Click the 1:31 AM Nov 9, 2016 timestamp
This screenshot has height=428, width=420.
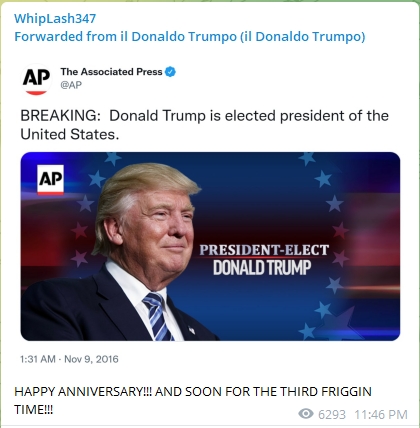69,359
